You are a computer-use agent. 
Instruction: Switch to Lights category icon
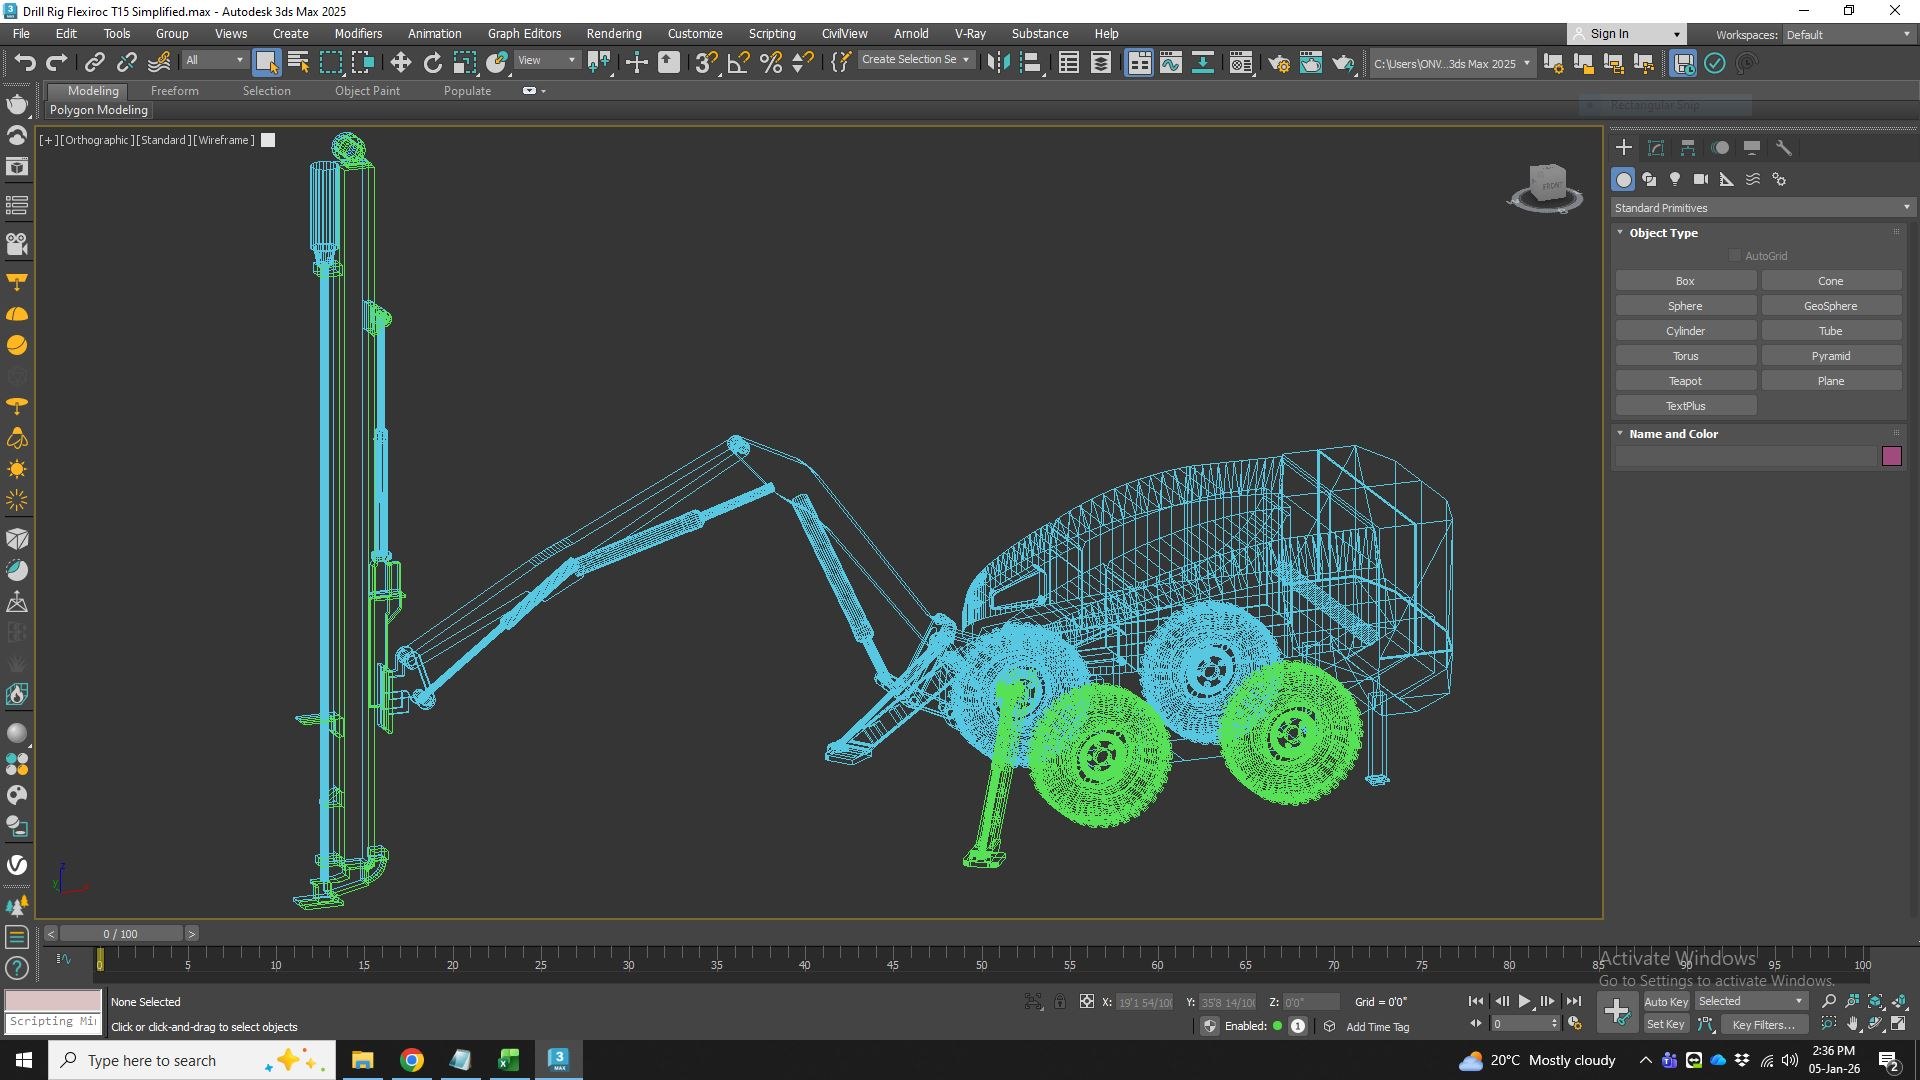(x=1675, y=180)
